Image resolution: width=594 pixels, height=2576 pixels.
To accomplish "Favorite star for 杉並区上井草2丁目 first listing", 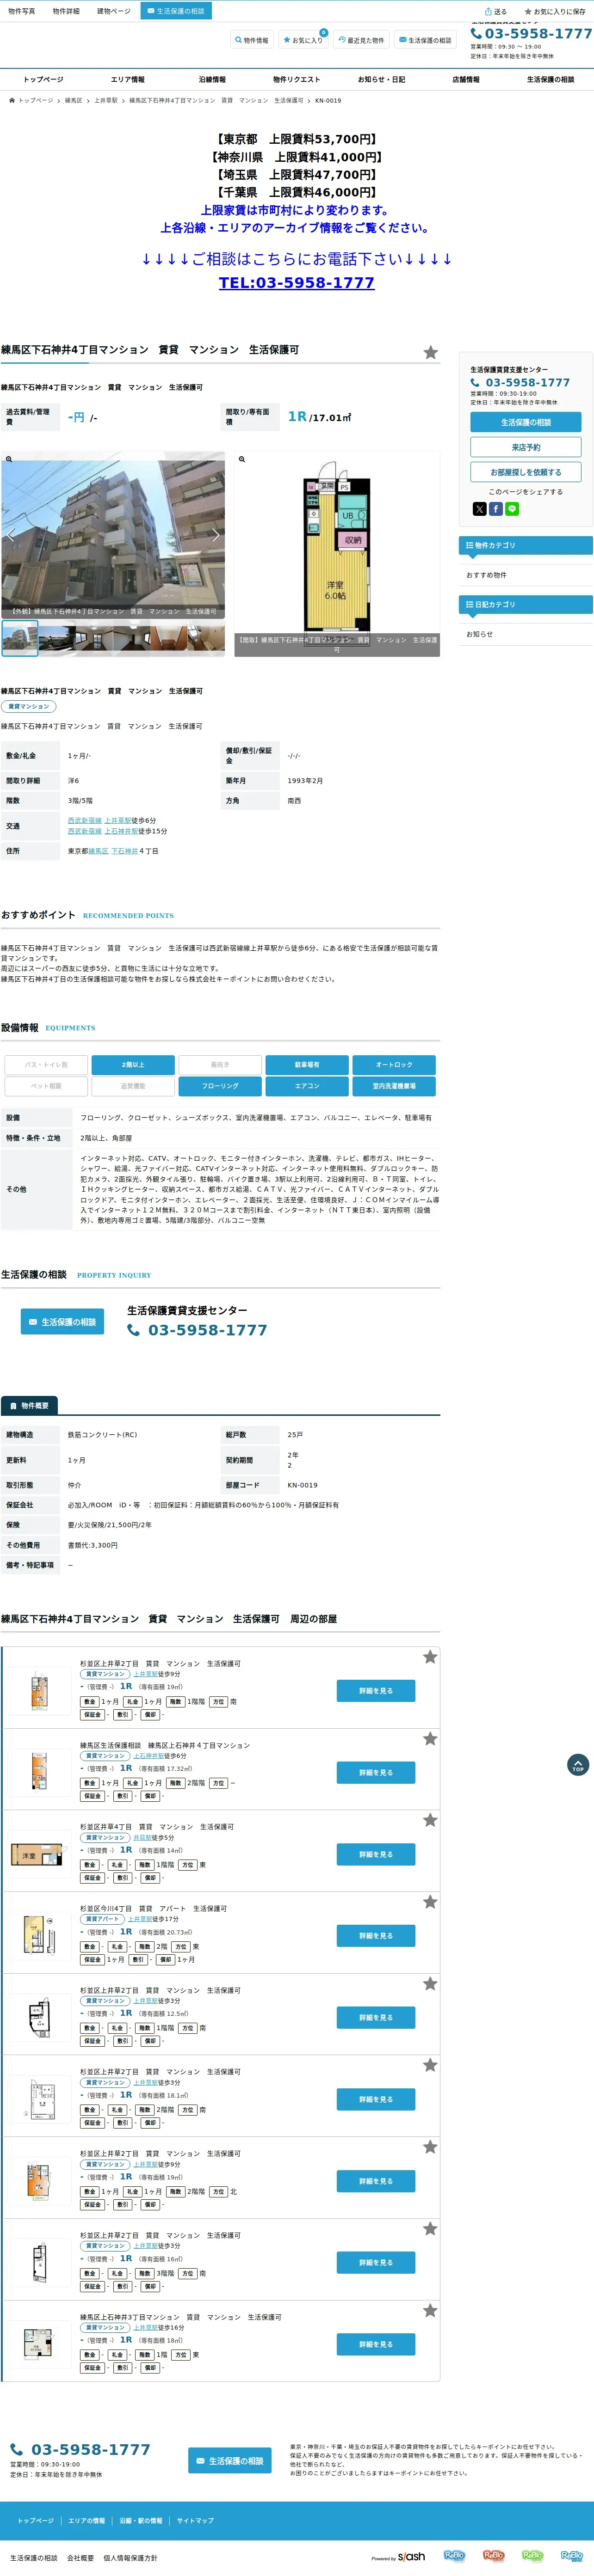I will (x=430, y=1657).
